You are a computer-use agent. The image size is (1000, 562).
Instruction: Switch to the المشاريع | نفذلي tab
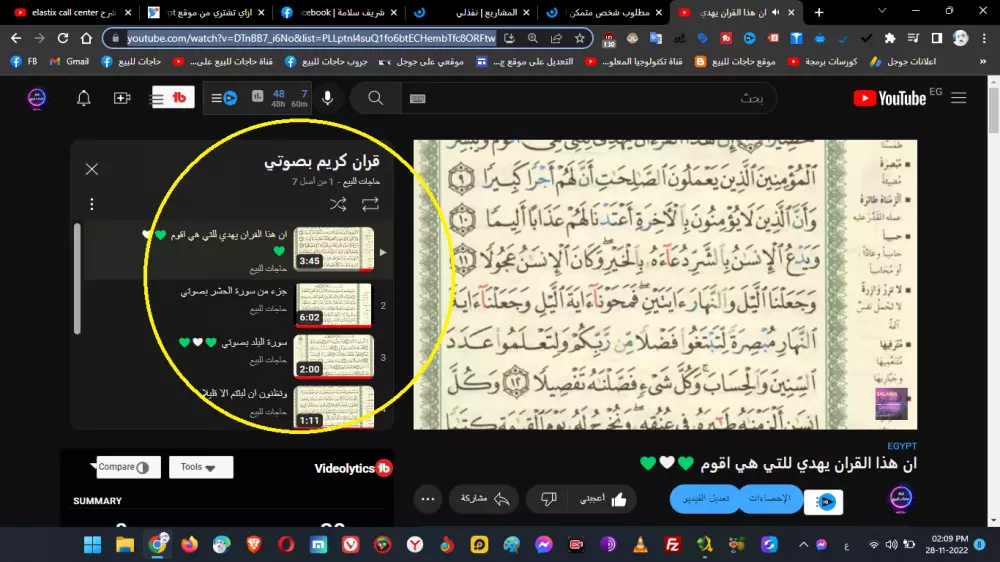coord(473,12)
